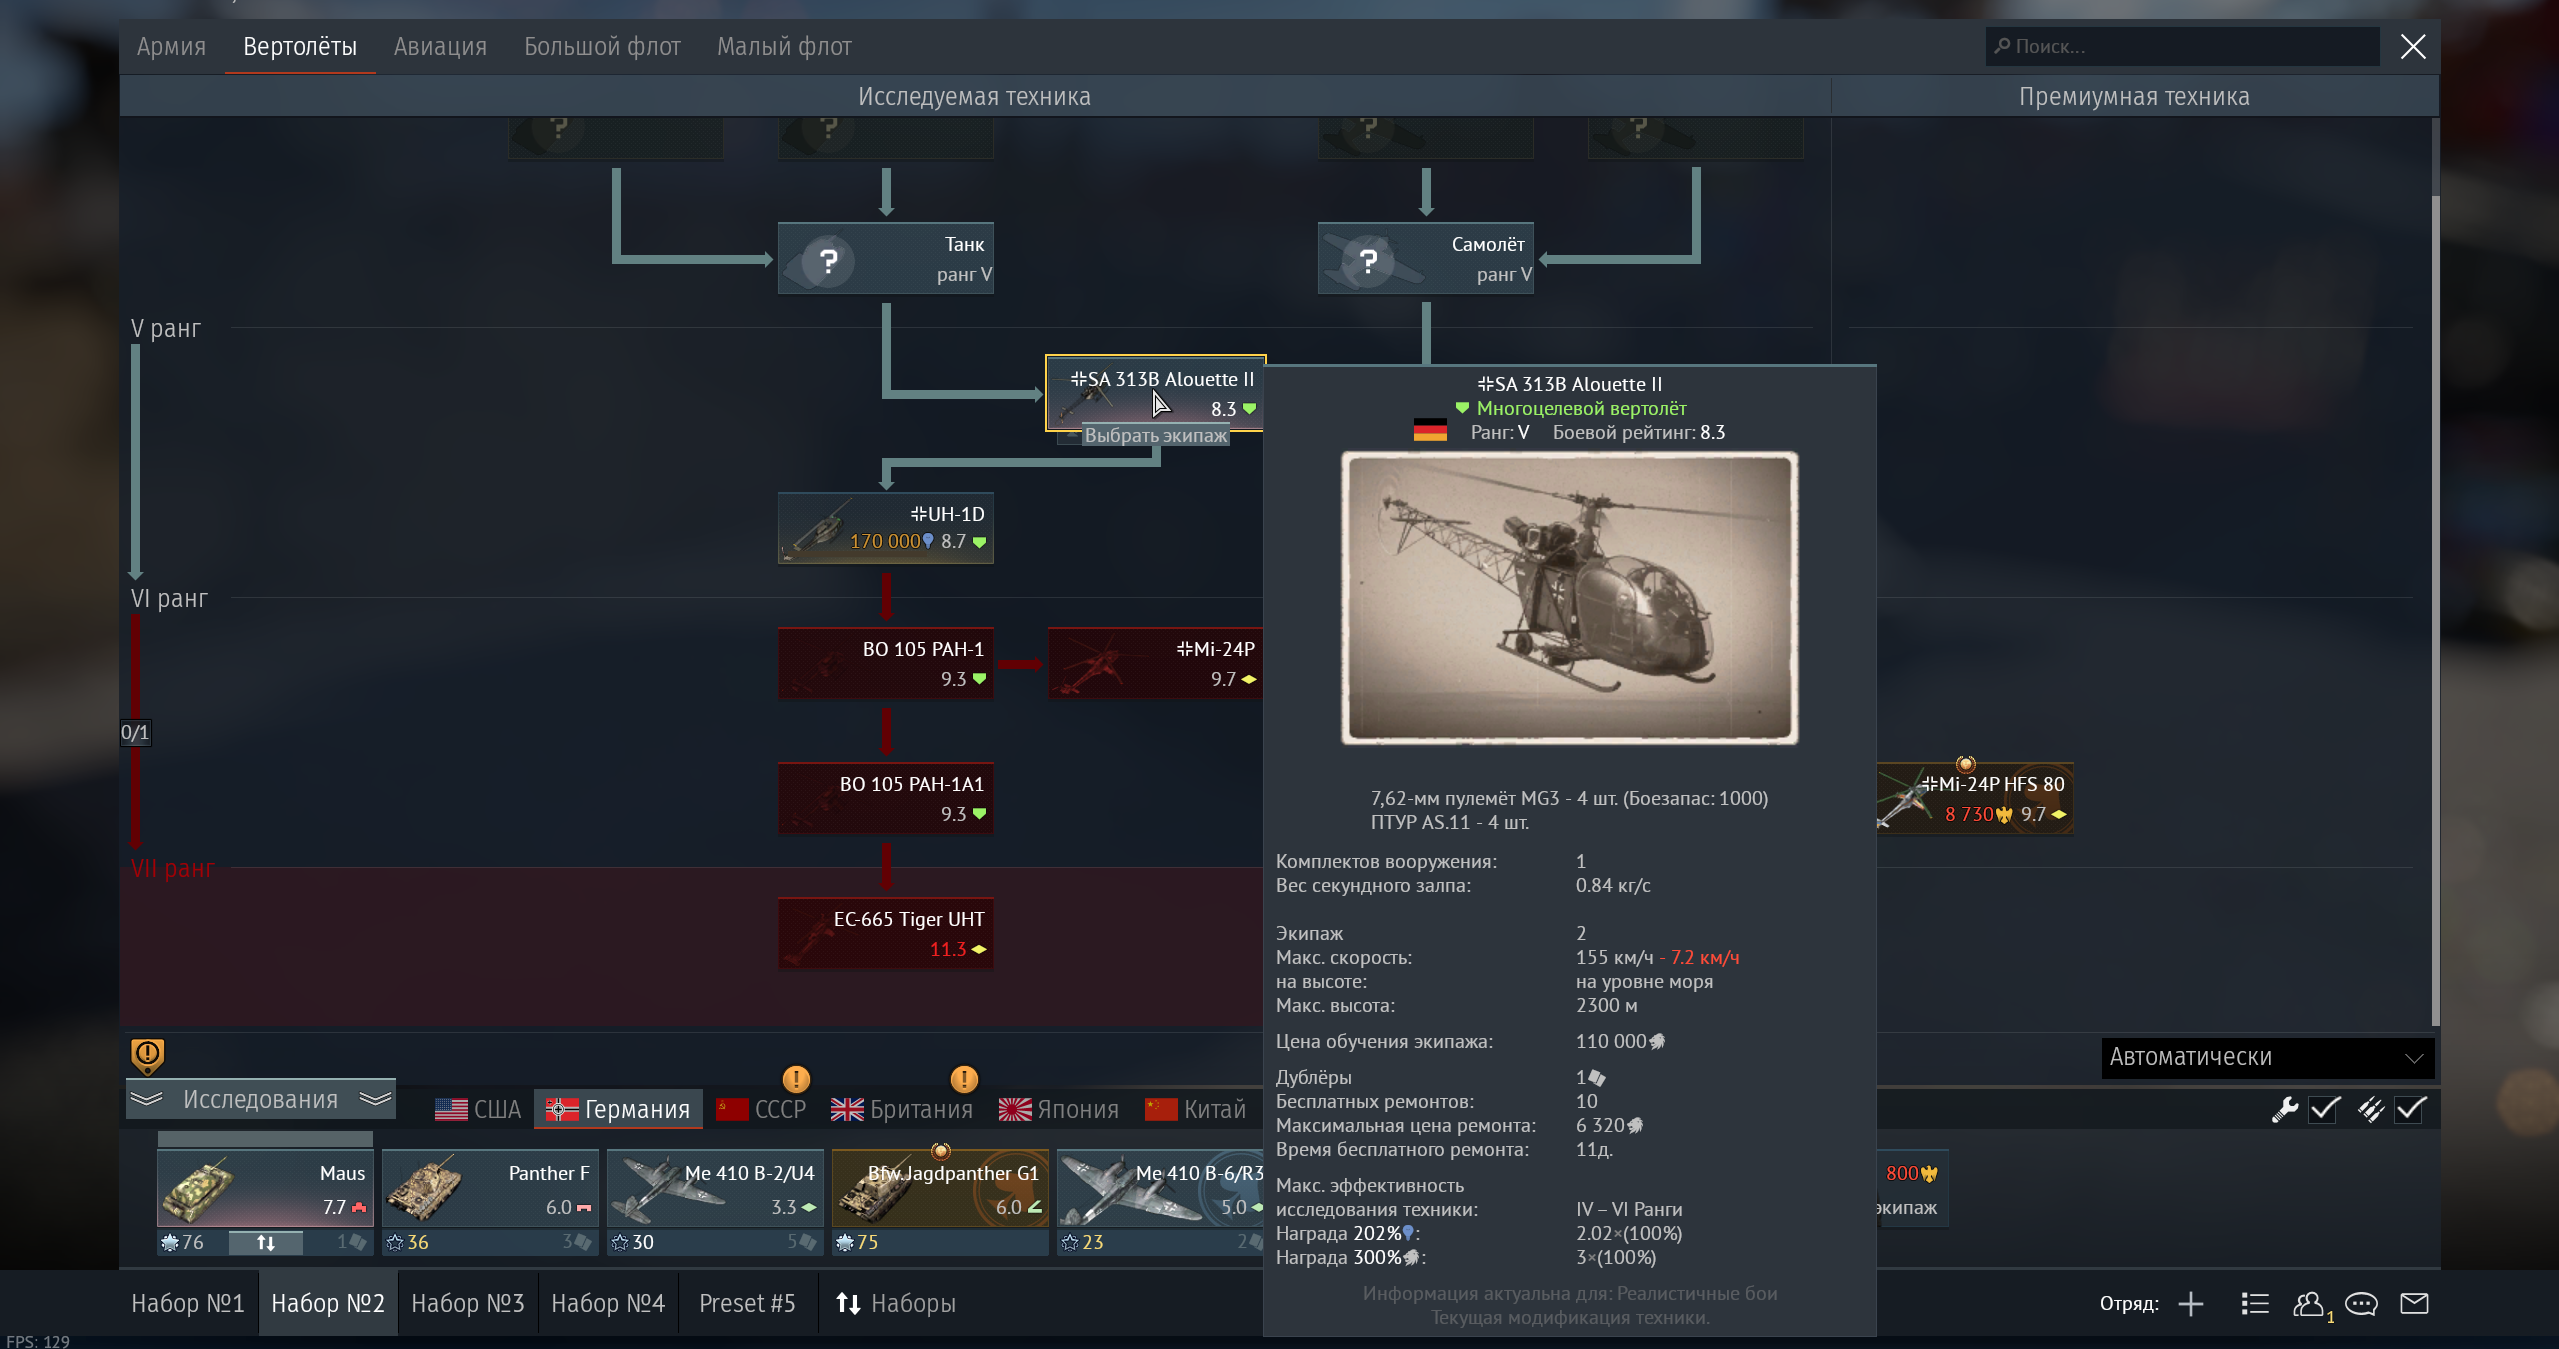Image resolution: width=2559 pixels, height=1349 pixels.
Task: Switch to Набор №1 preset
Action: [x=188, y=1303]
